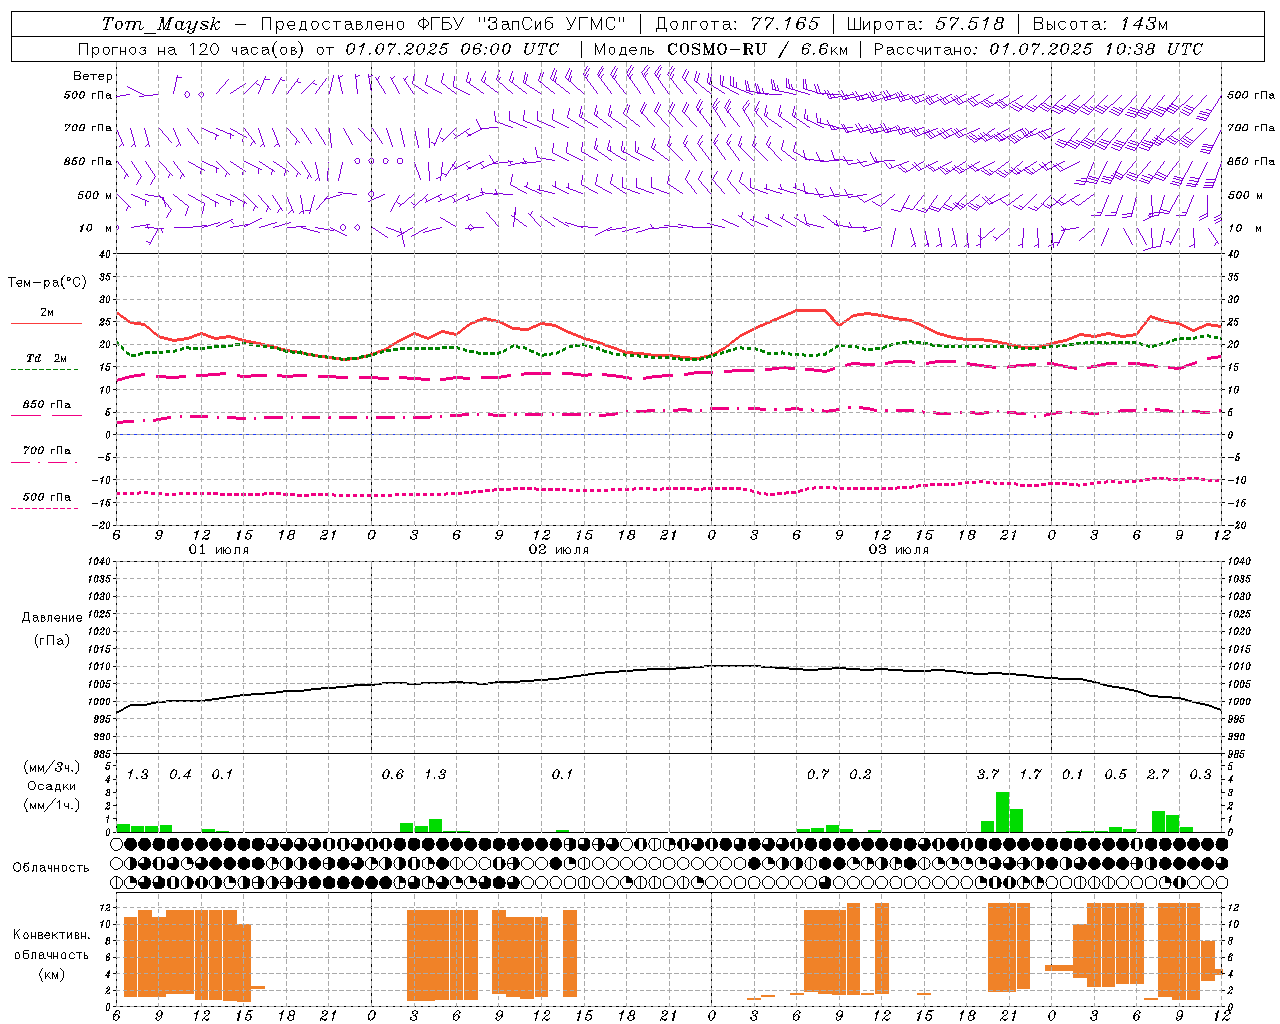Select the 'Высота: 143м' elevation text
The height and width of the screenshot is (1024, 1280).
[x=1100, y=24]
